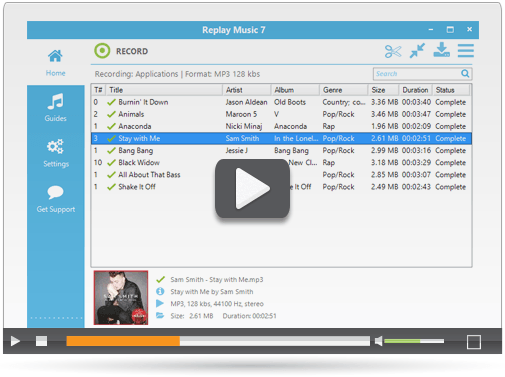Sort by the Album column header
The width and height of the screenshot is (505, 377).
coord(295,90)
